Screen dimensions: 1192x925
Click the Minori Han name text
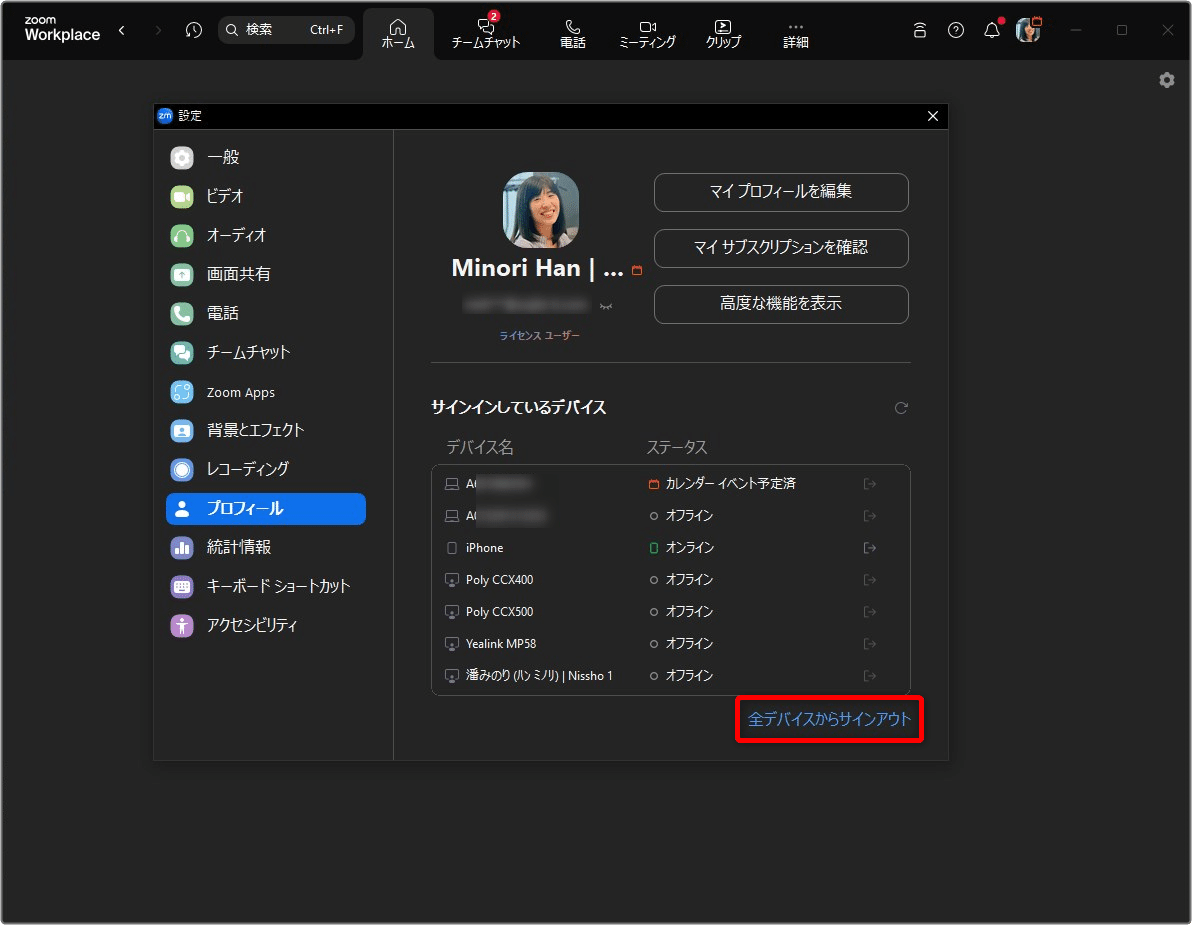tap(537, 268)
